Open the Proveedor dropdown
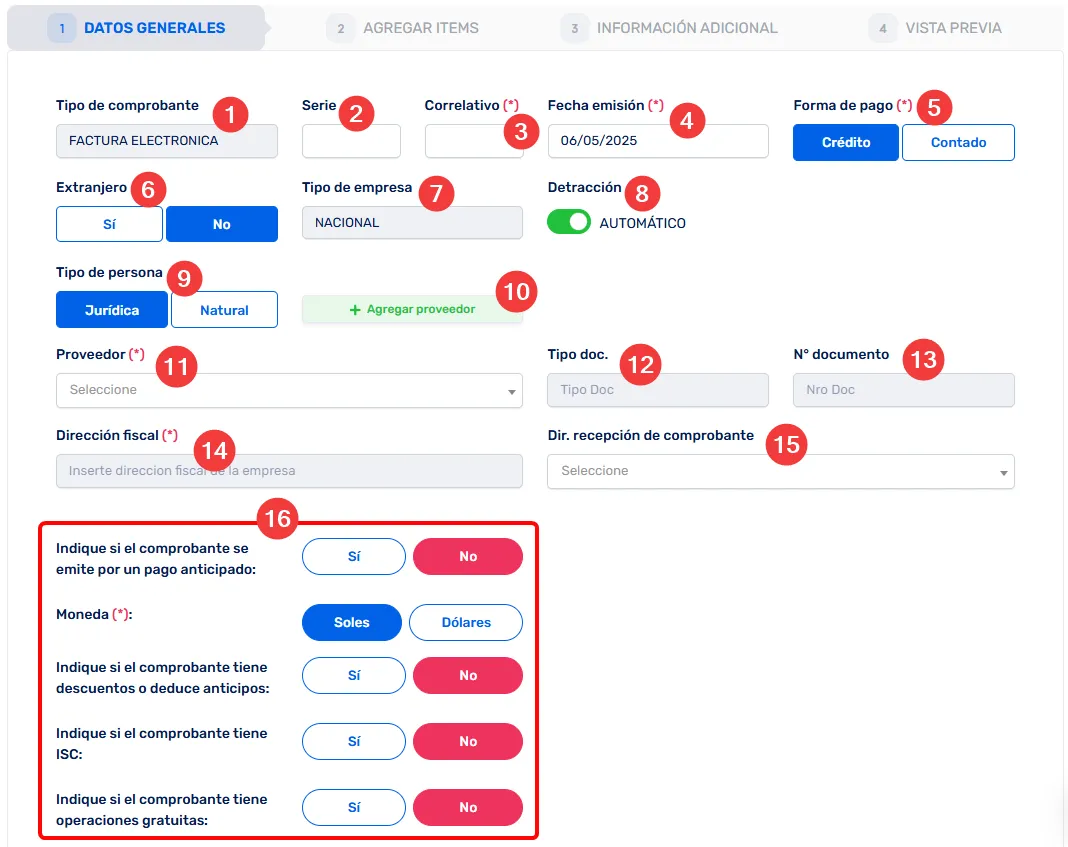The height and width of the screenshot is (847, 1068). pos(289,390)
